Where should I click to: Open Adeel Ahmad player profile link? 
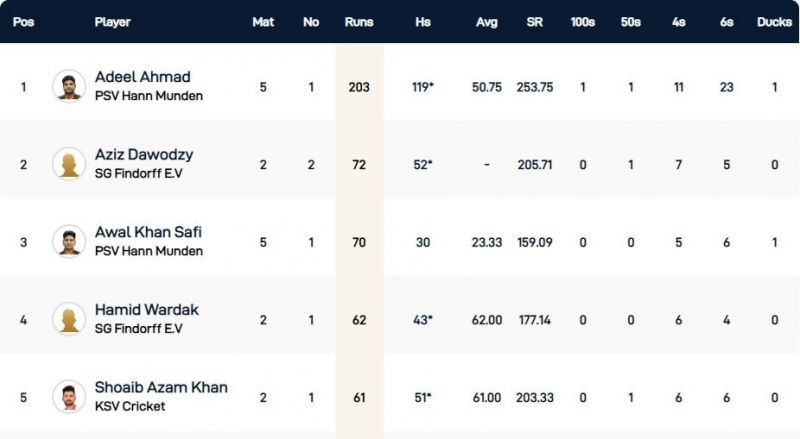click(142, 77)
